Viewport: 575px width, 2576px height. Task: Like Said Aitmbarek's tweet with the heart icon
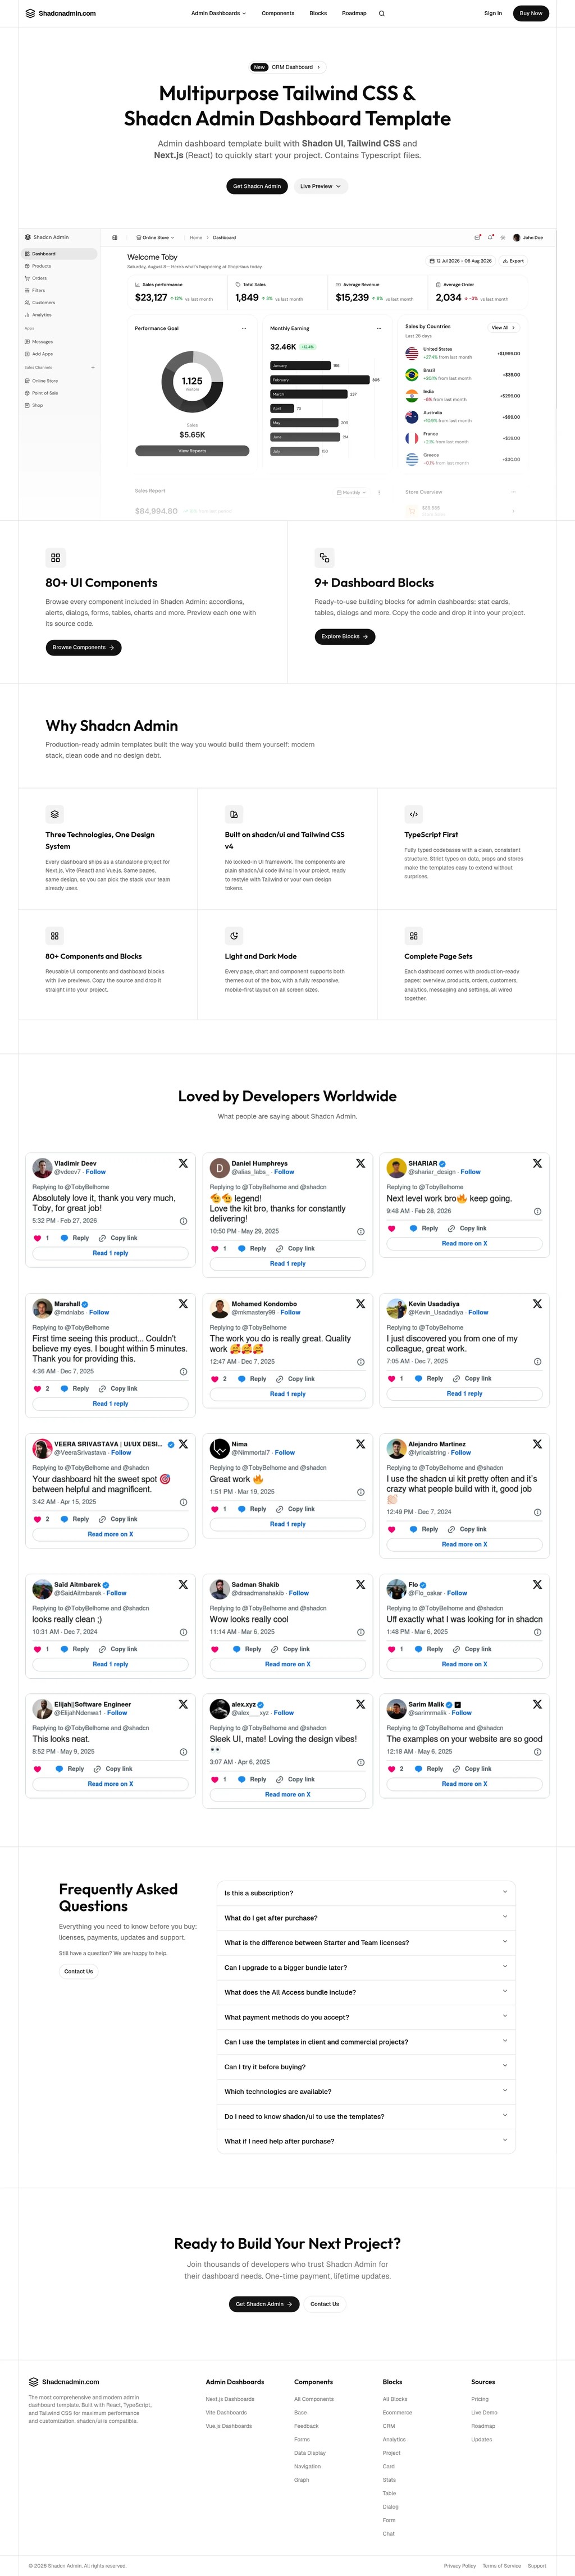[37, 1649]
